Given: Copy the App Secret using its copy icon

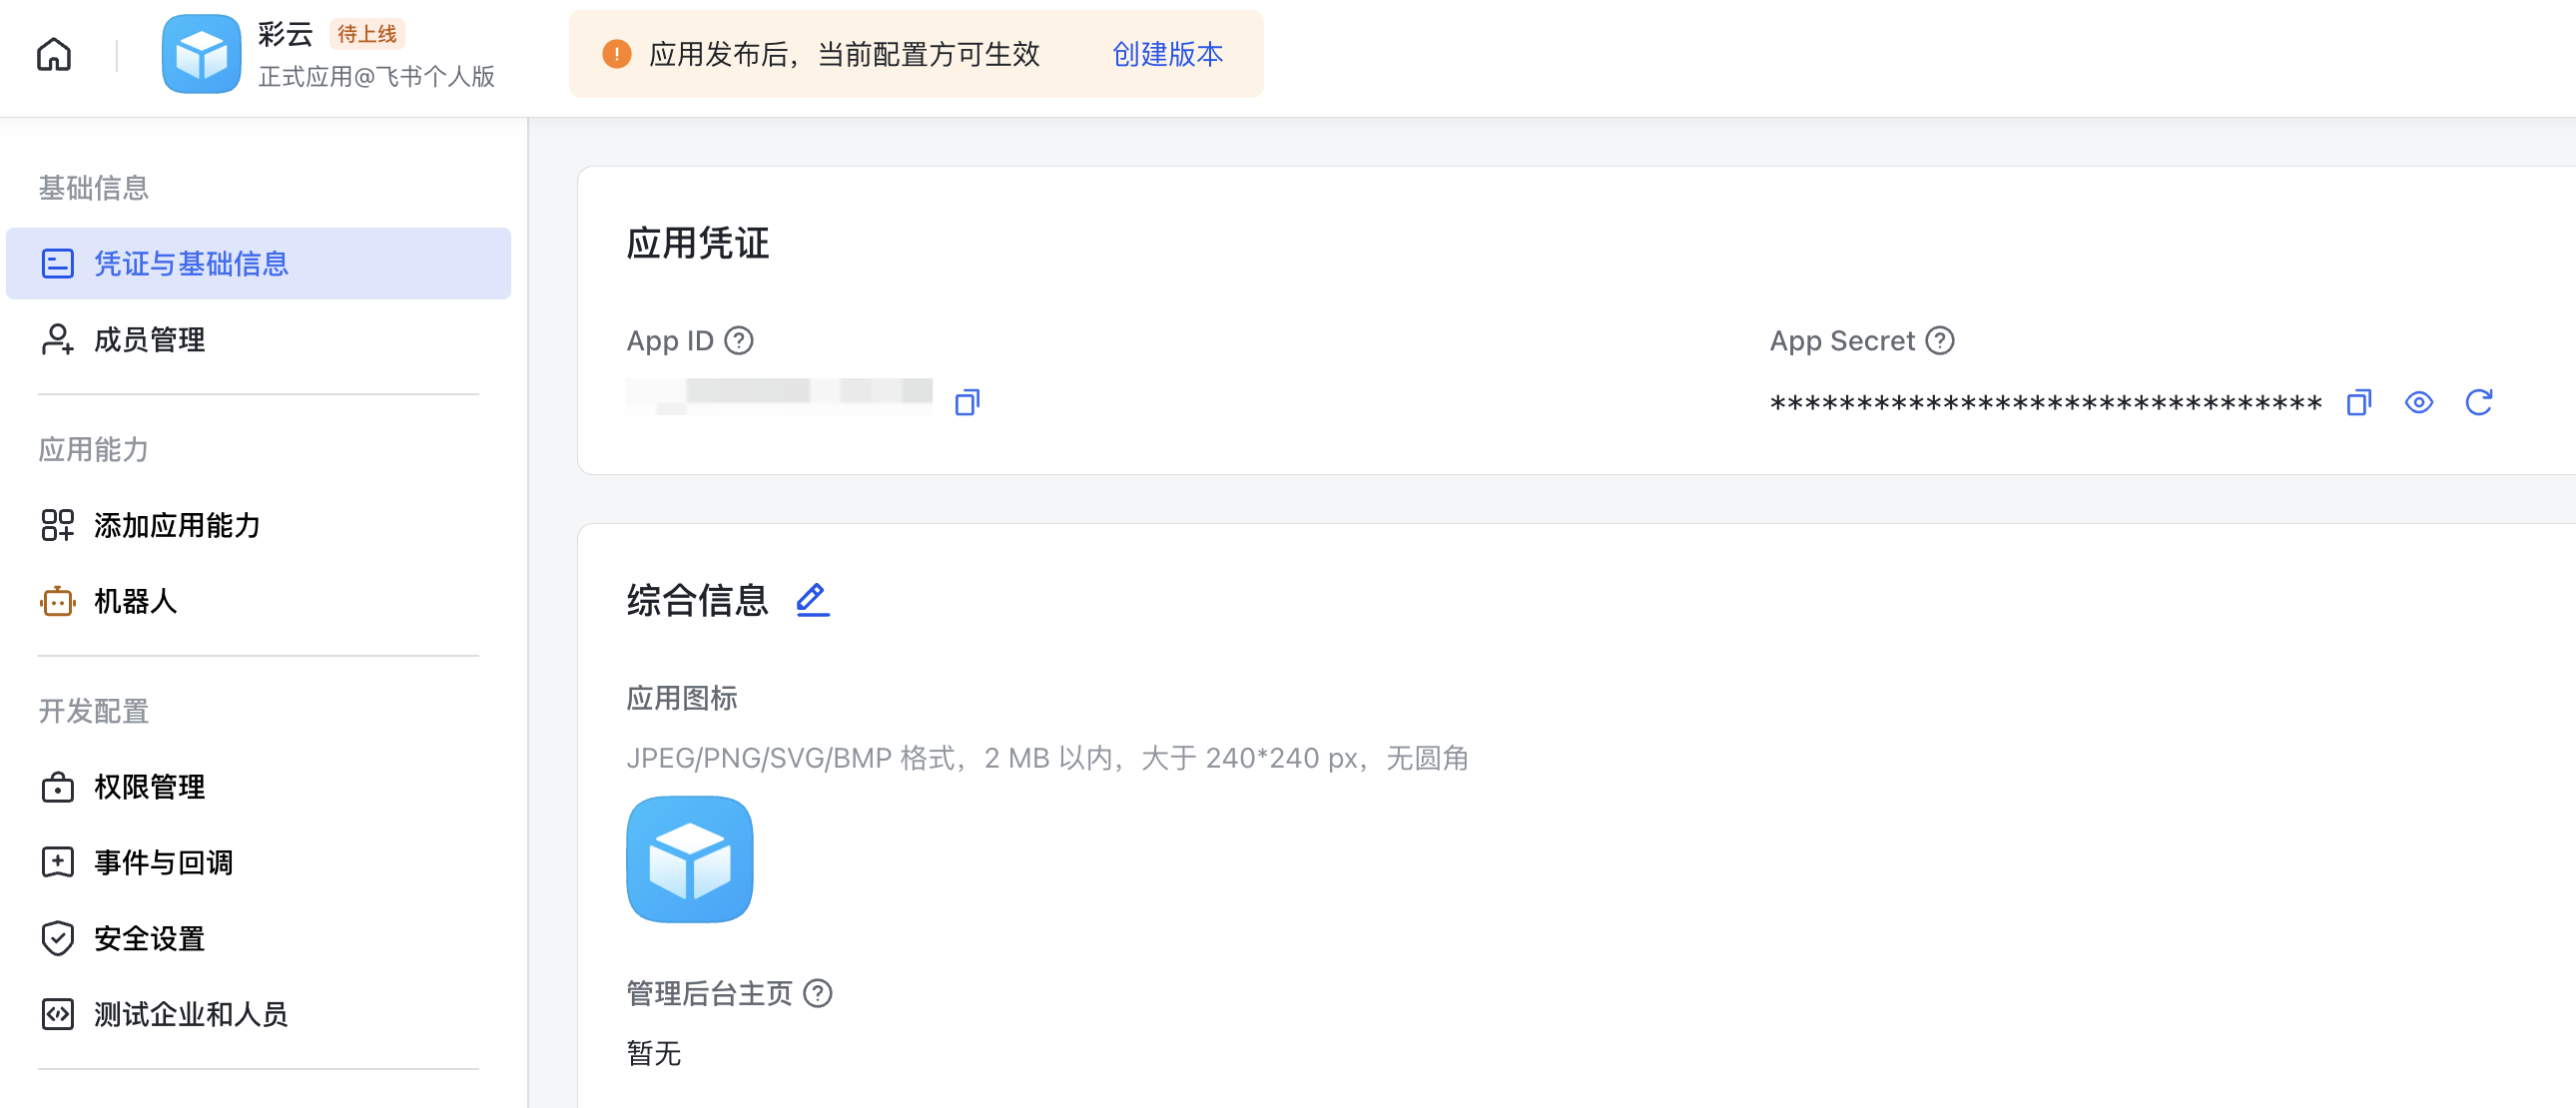Looking at the screenshot, I should pos(2360,402).
